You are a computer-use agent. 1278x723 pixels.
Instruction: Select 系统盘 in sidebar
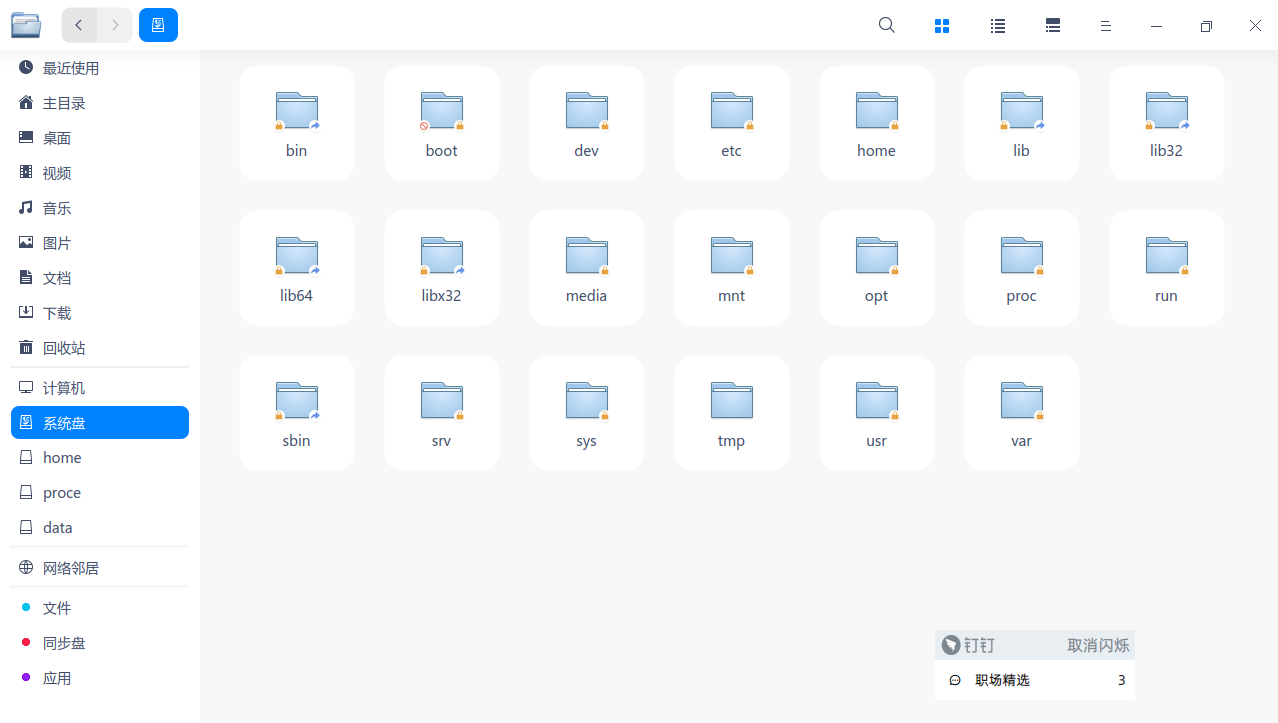click(100, 422)
